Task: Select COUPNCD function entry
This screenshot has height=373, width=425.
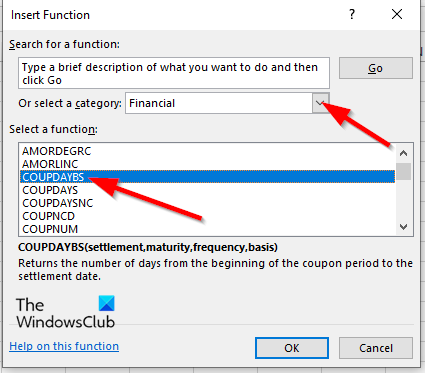Action: 207,216
